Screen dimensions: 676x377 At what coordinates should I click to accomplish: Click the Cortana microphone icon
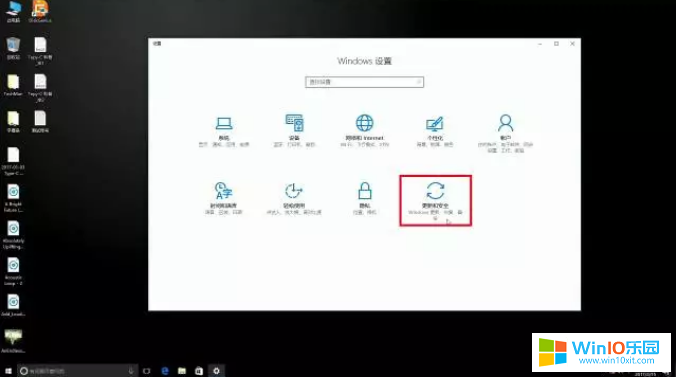pos(131,371)
